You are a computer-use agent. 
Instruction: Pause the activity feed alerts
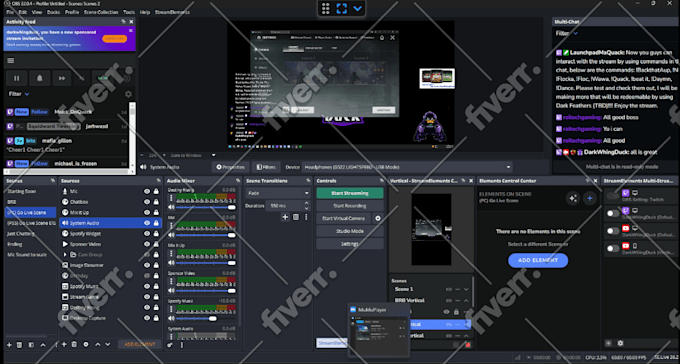(x=16, y=78)
